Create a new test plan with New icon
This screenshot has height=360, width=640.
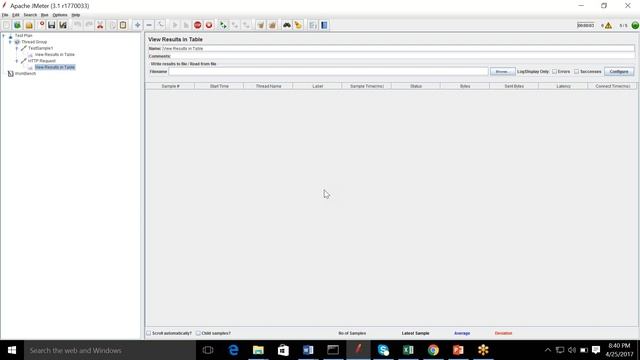(6, 25)
